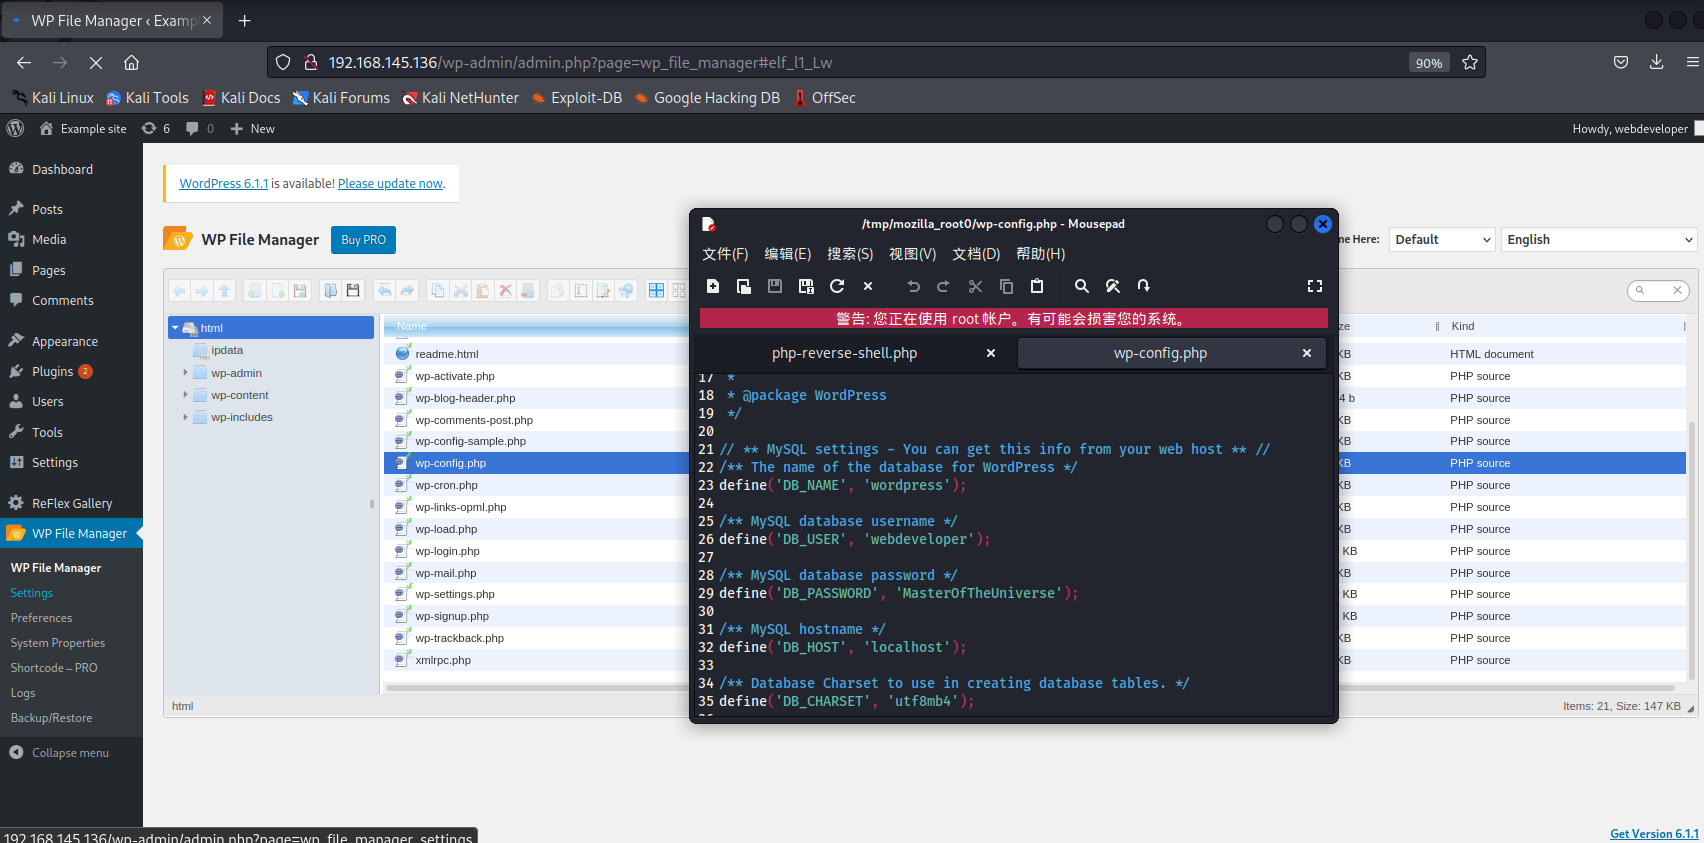
Task: Open Firefox downloads arrow
Action: [x=1656, y=62]
